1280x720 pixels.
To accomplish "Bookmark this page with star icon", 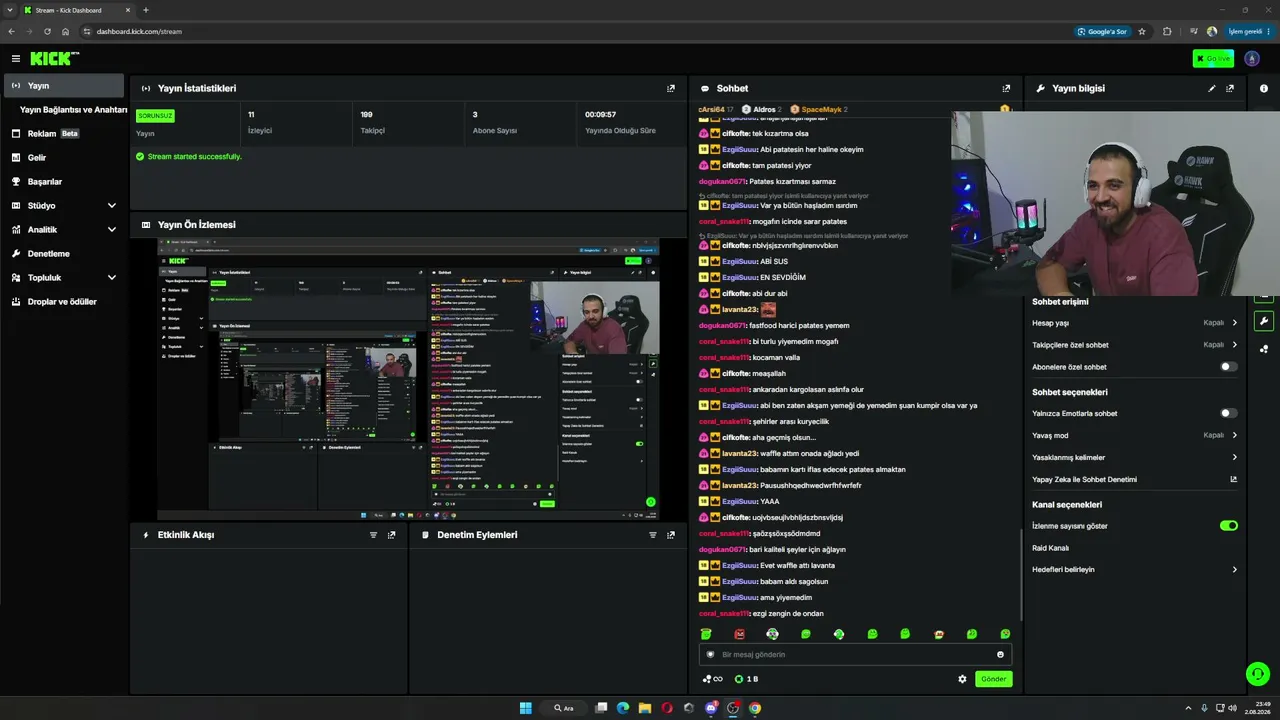I will [x=1142, y=31].
